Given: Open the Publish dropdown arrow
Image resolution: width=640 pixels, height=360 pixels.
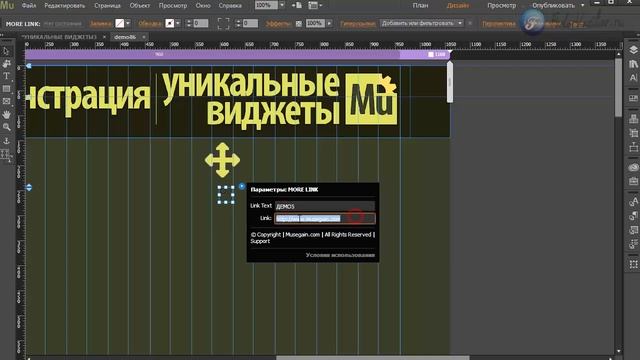Looking at the screenshot, I should 582,5.
